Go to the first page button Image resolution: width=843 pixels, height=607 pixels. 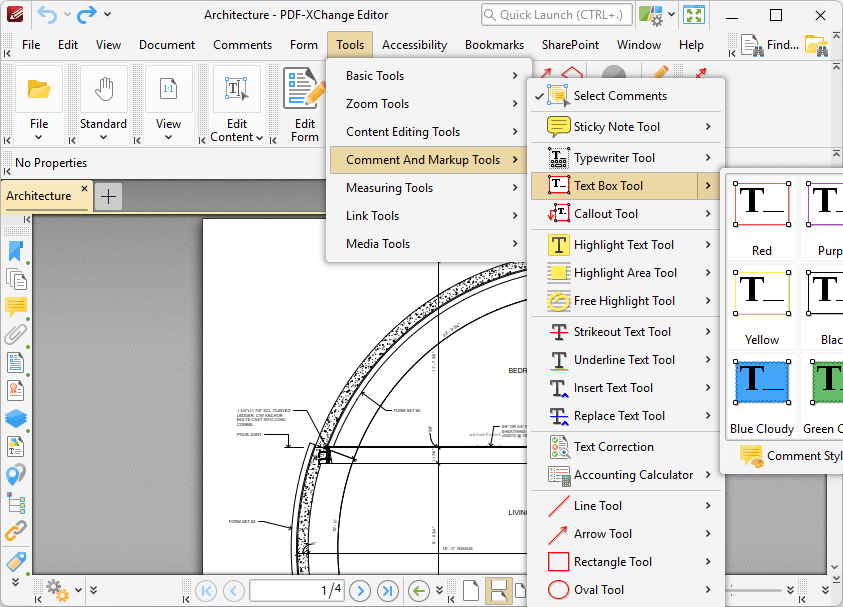point(206,591)
